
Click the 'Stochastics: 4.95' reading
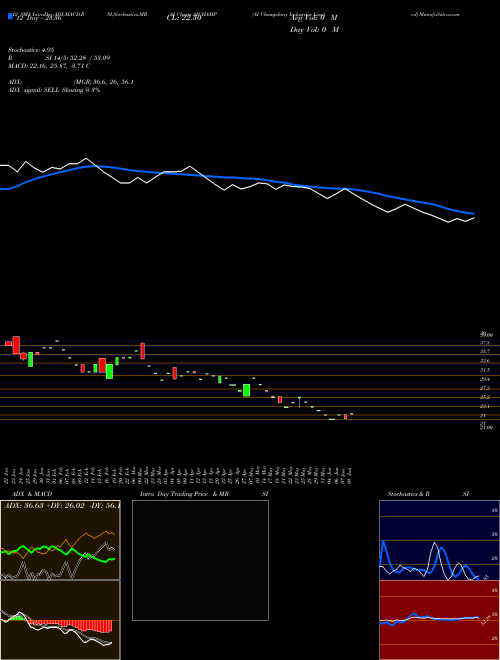click(31, 50)
